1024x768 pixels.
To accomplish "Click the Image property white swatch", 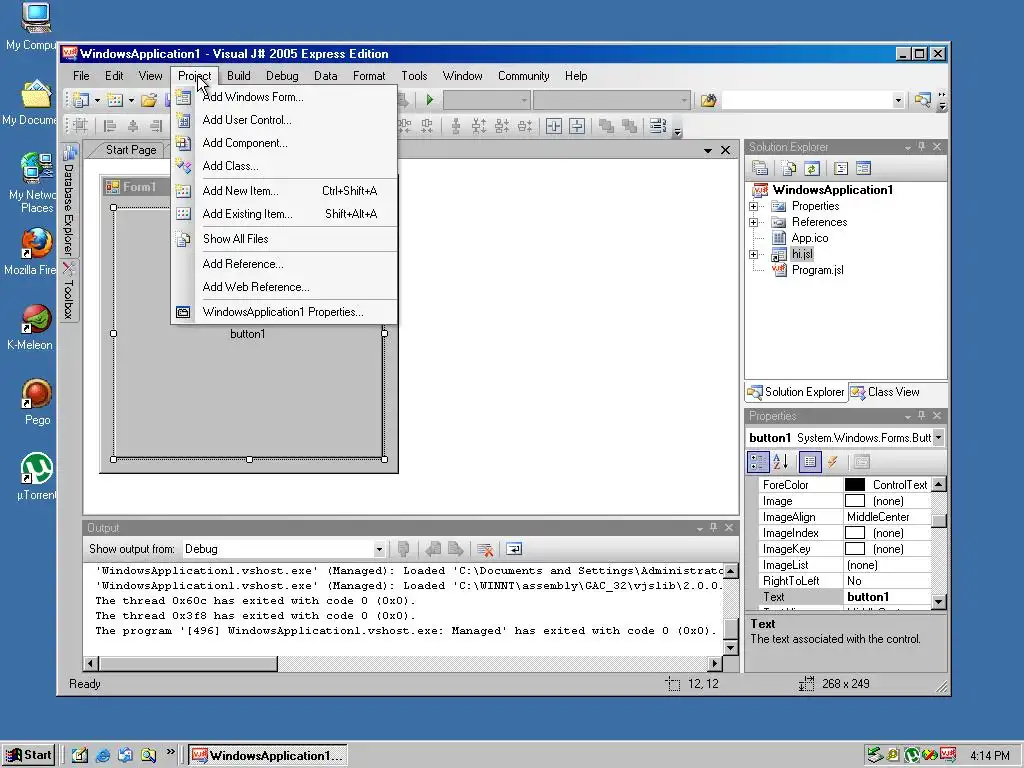I will click(855, 501).
